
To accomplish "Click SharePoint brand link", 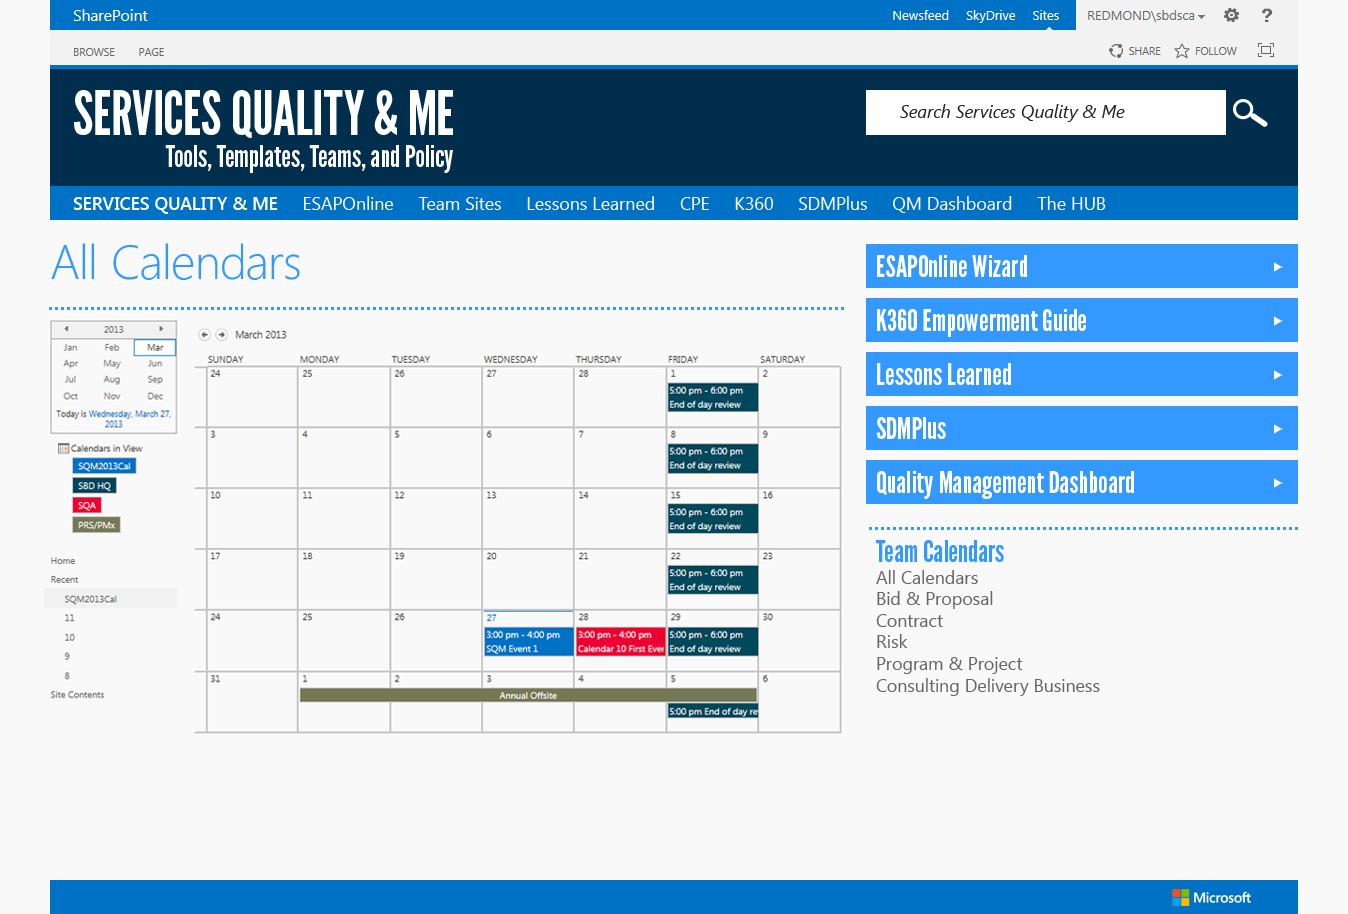I will (110, 15).
